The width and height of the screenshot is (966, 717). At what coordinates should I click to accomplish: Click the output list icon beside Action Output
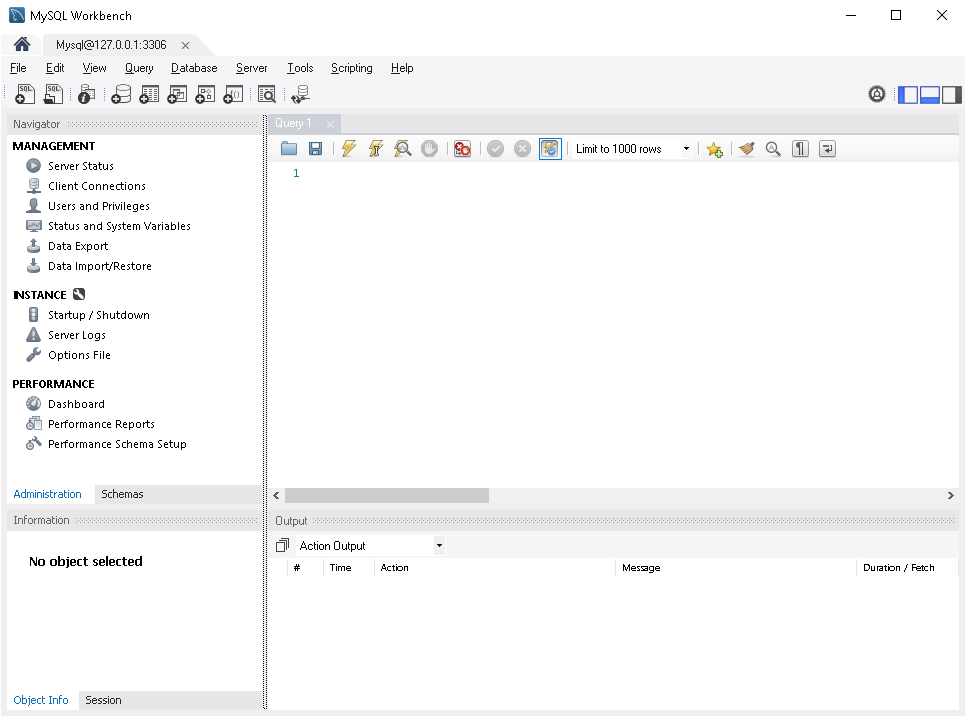pos(282,545)
